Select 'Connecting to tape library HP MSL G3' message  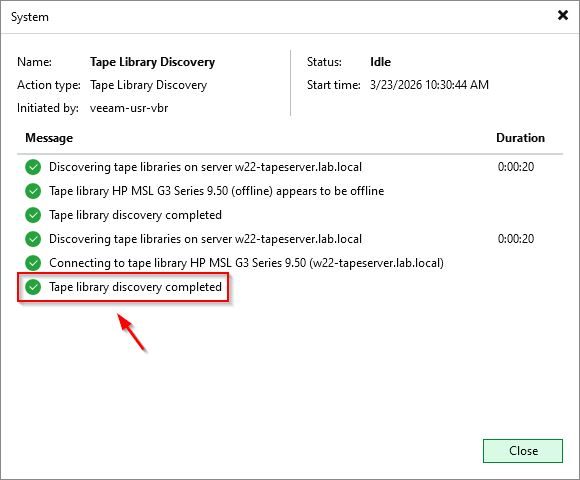pos(246,263)
